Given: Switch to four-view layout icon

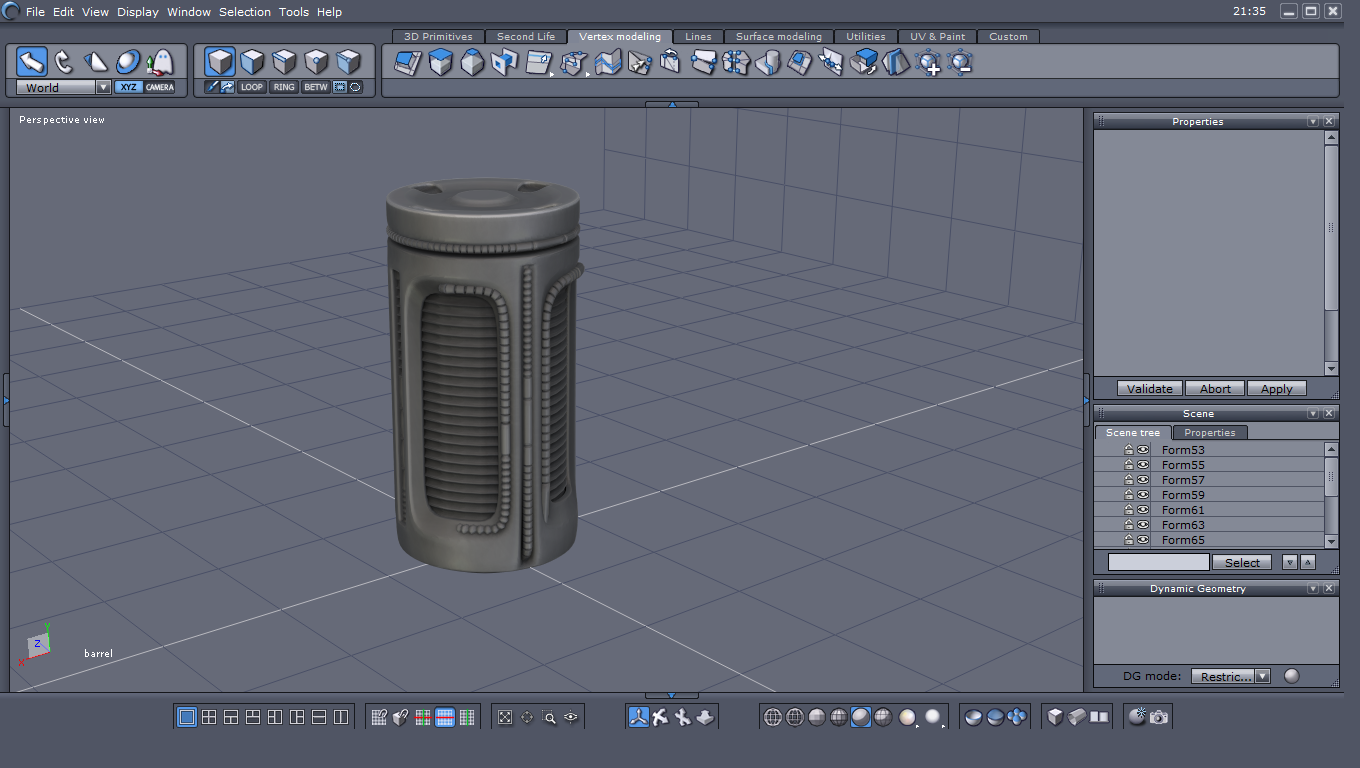Looking at the screenshot, I should point(209,717).
